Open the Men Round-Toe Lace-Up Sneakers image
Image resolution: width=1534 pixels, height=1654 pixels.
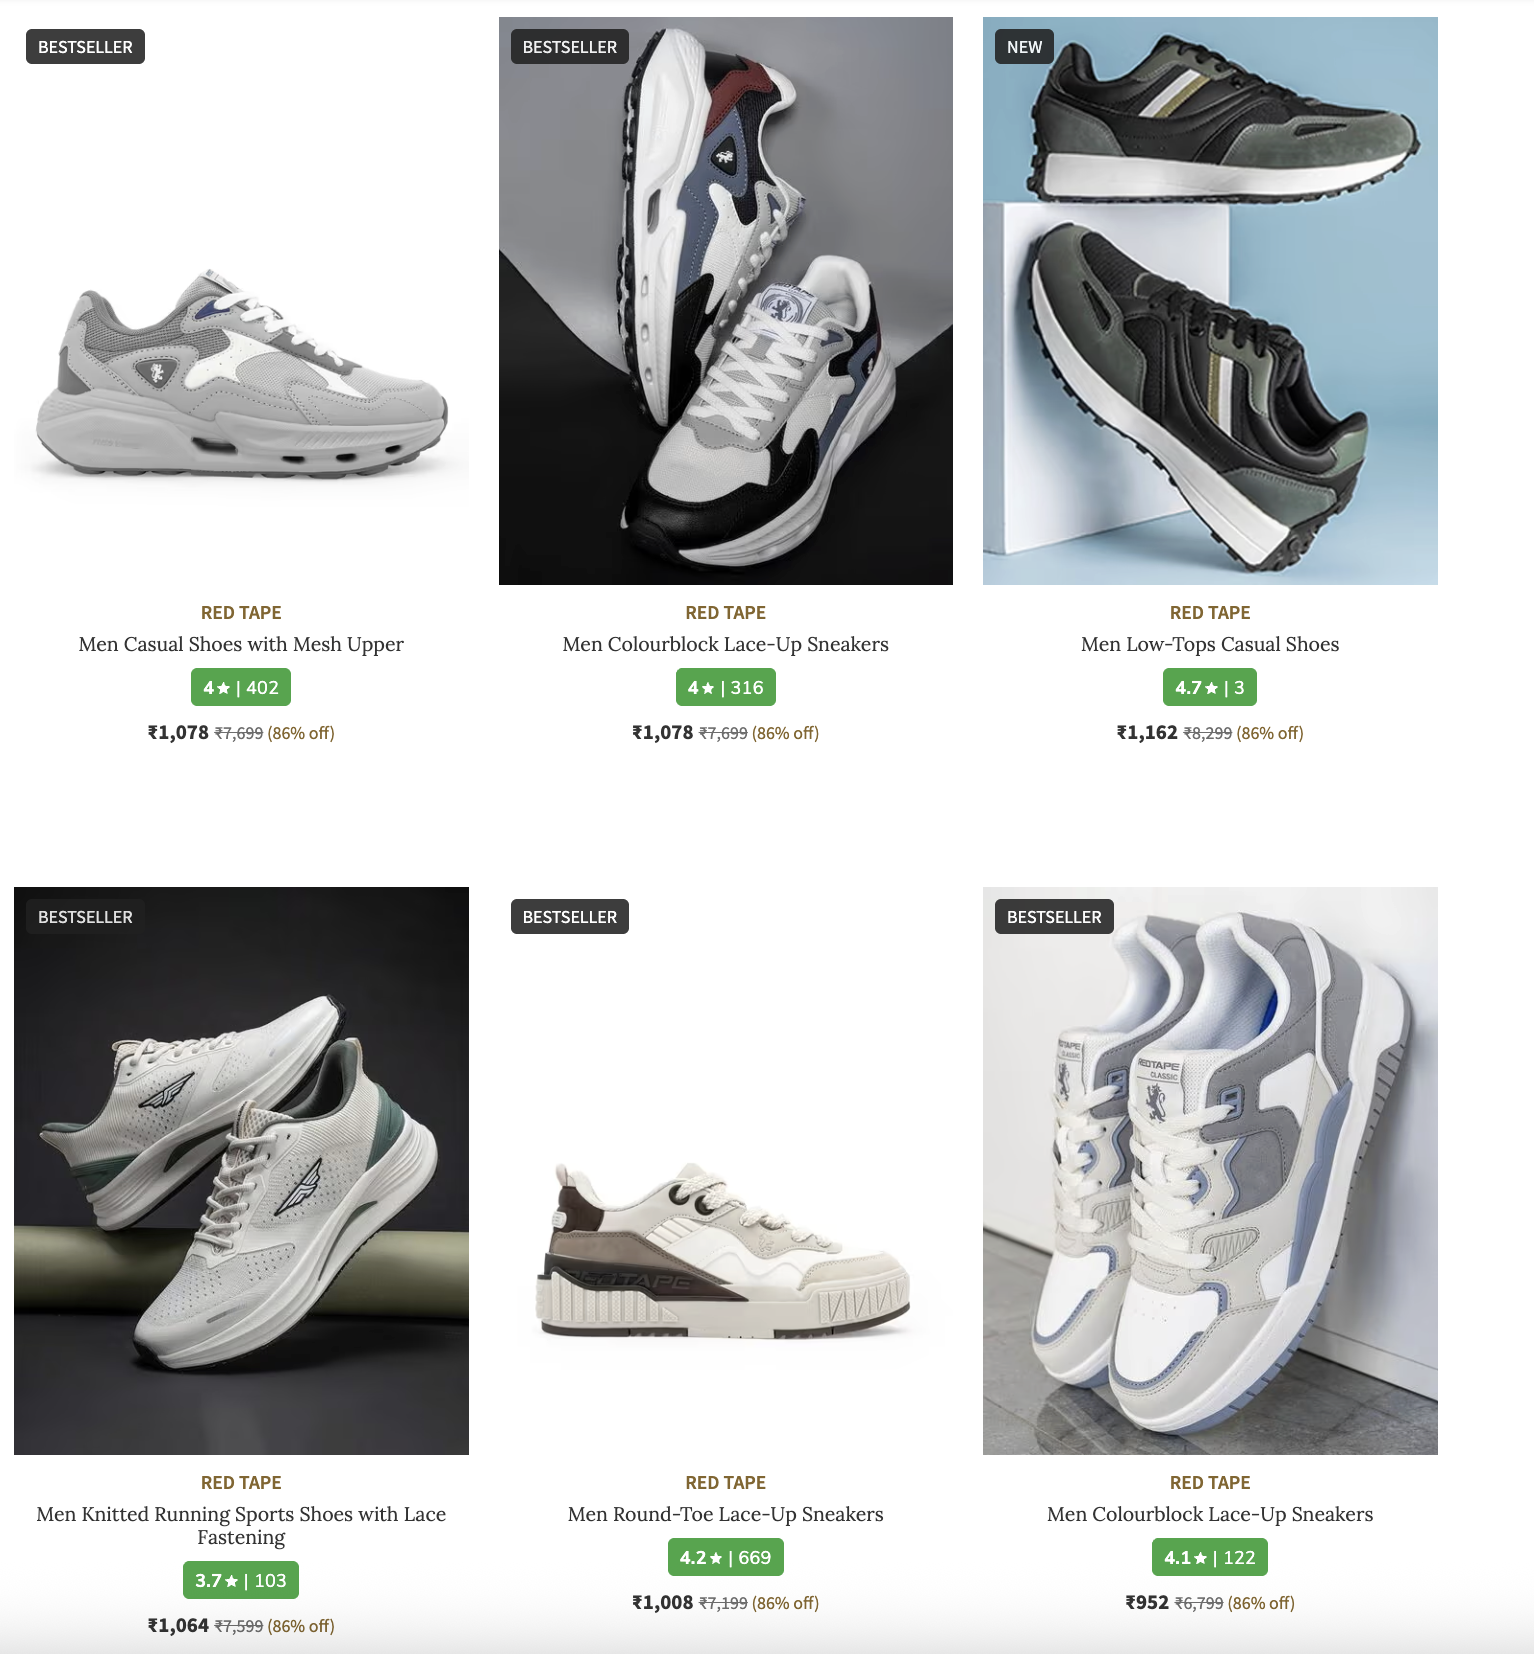click(726, 1171)
